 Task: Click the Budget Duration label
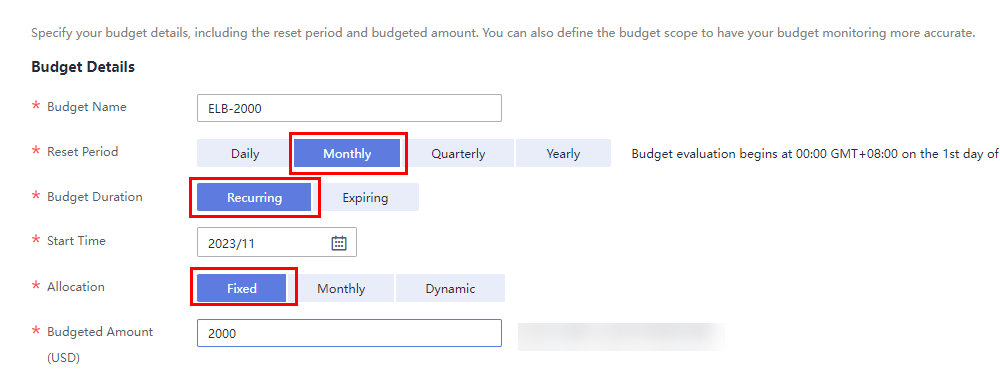[95, 196]
